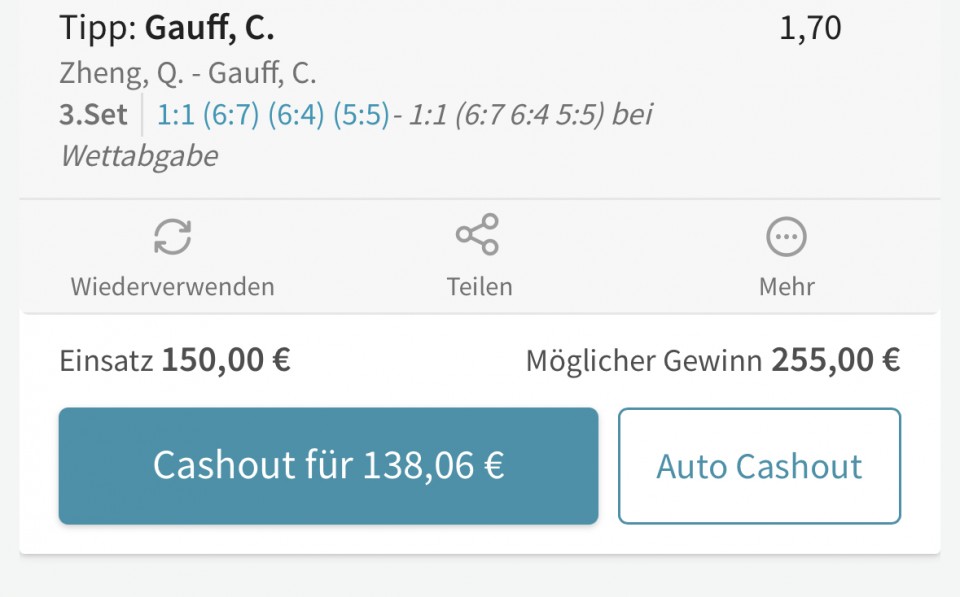Viewport: 960px width, 597px height.
Task: Open the Zheng, Q. - Gauff, C. match
Action: (x=188, y=73)
